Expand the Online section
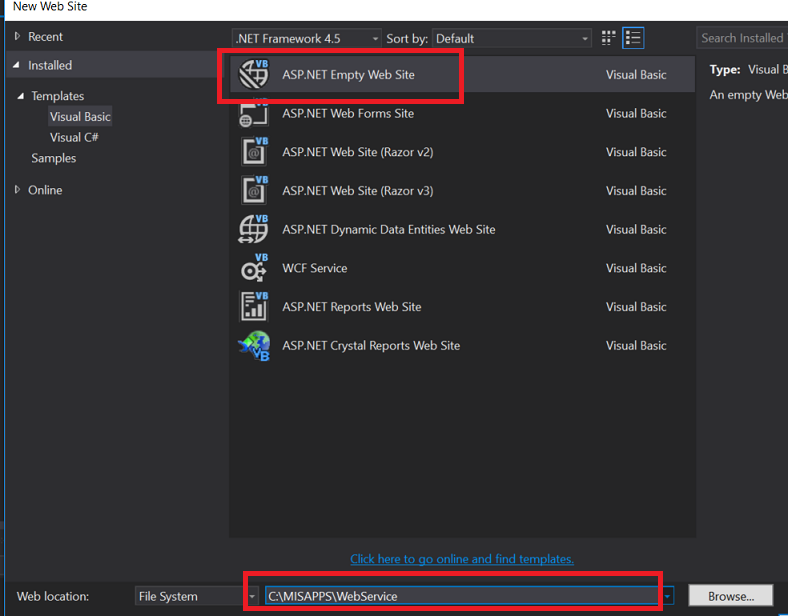This screenshot has height=616, width=788. tap(17, 189)
